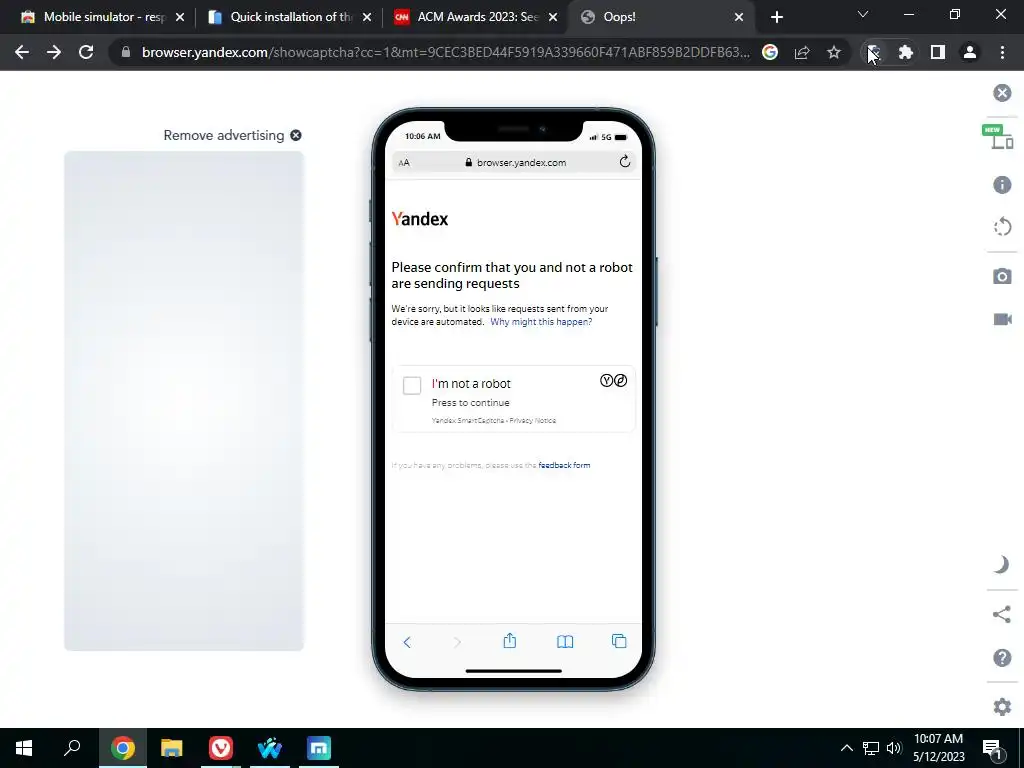Image resolution: width=1024 pixels, height=768 pixels.
Task: Click the Chrome taskbar icon
Action: point(123,748)
